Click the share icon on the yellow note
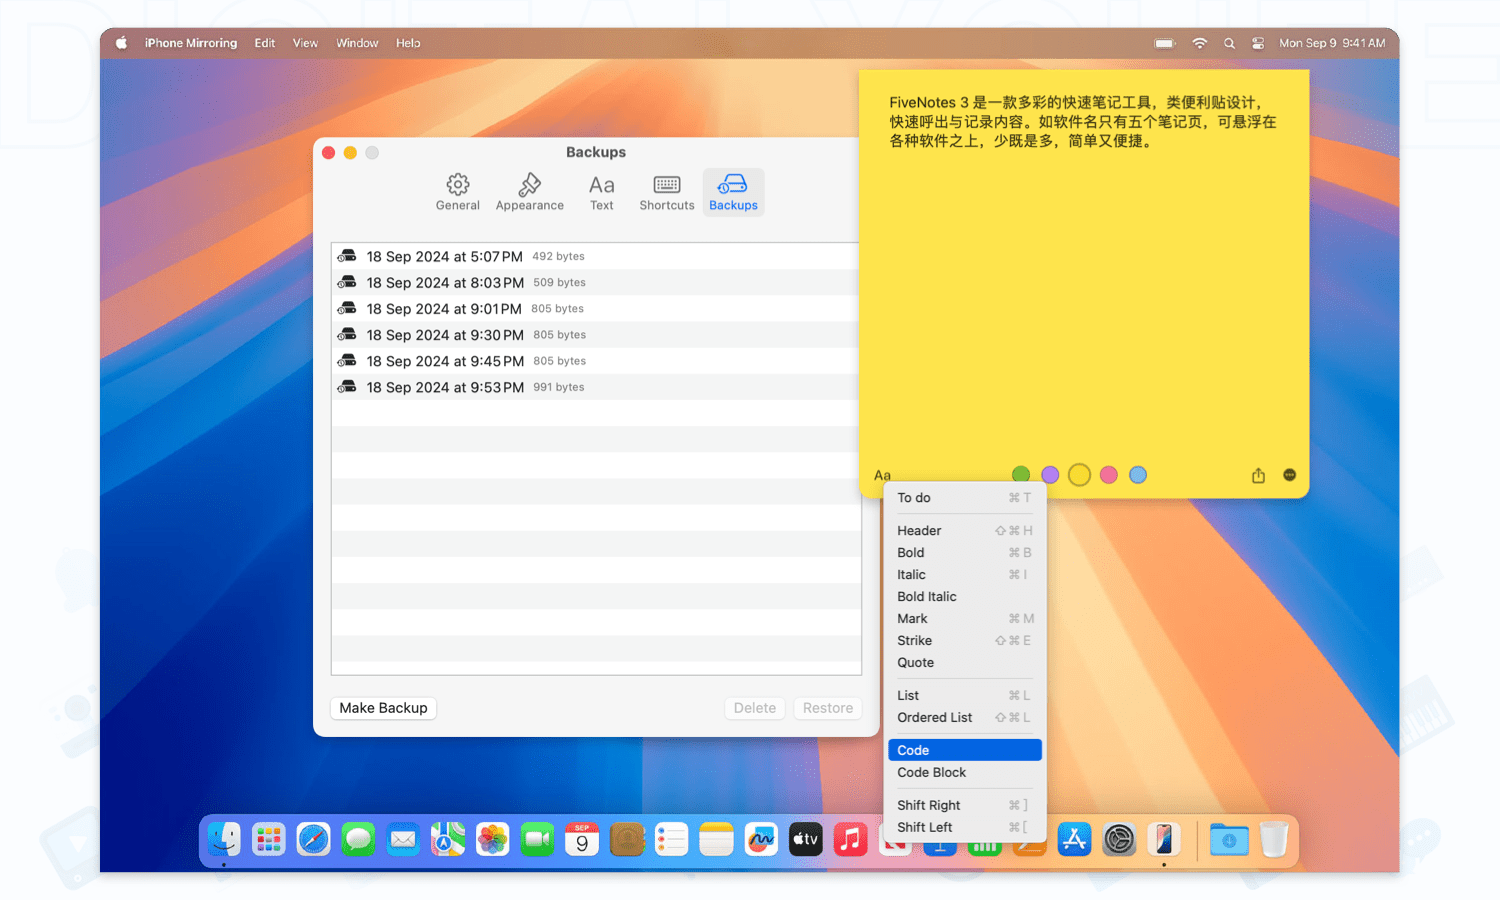 [x=1258, y=476]
